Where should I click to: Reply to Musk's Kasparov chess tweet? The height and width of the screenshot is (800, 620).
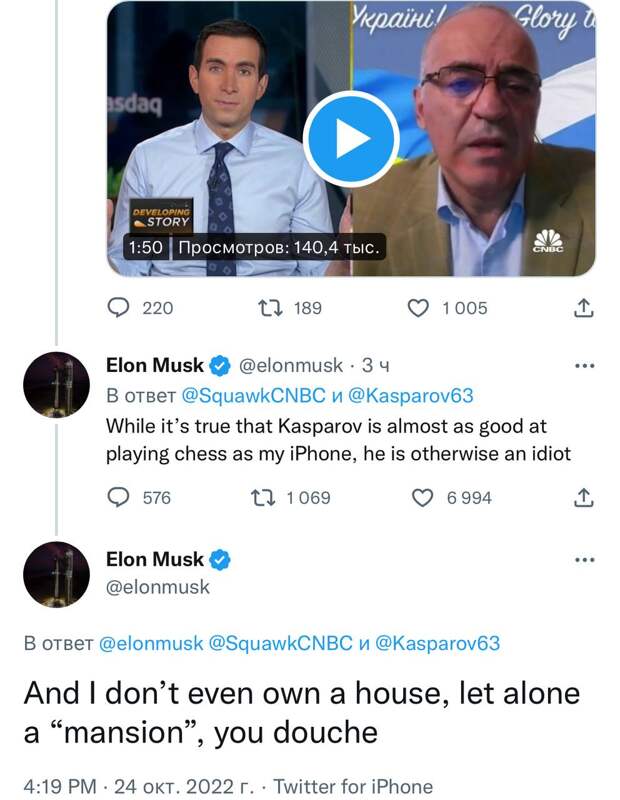pos(120,497)
